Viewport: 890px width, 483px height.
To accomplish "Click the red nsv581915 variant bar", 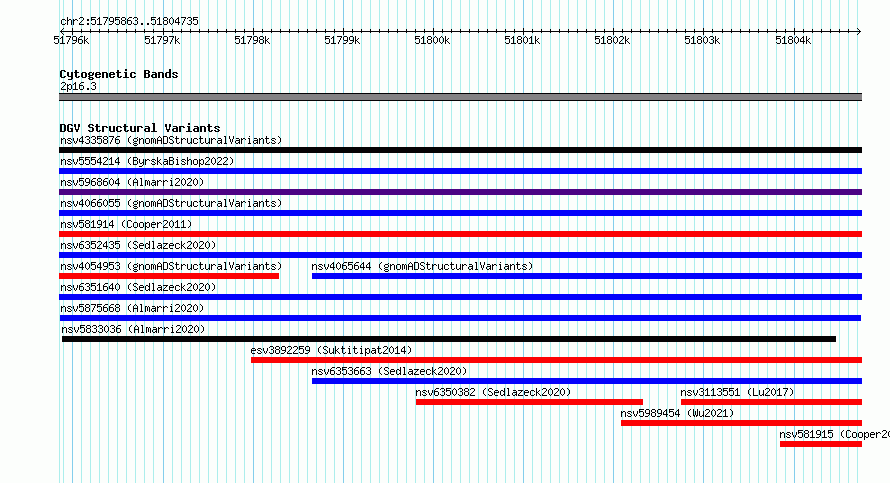I will pos(821,444).
